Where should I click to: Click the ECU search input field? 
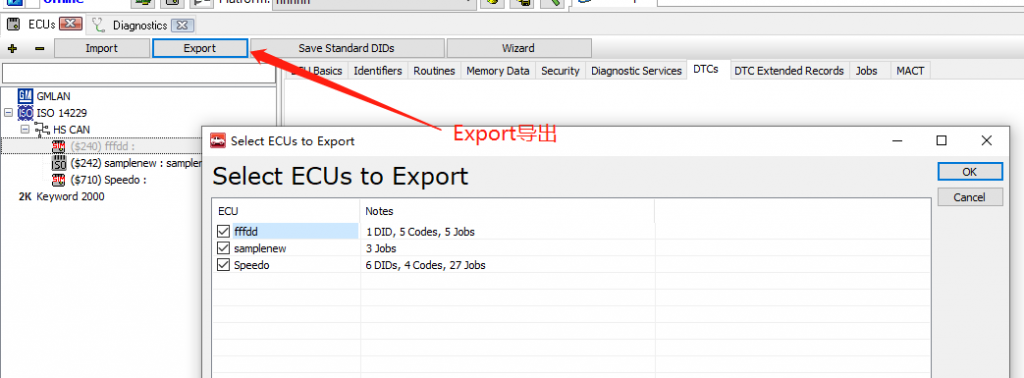point(138,73)
